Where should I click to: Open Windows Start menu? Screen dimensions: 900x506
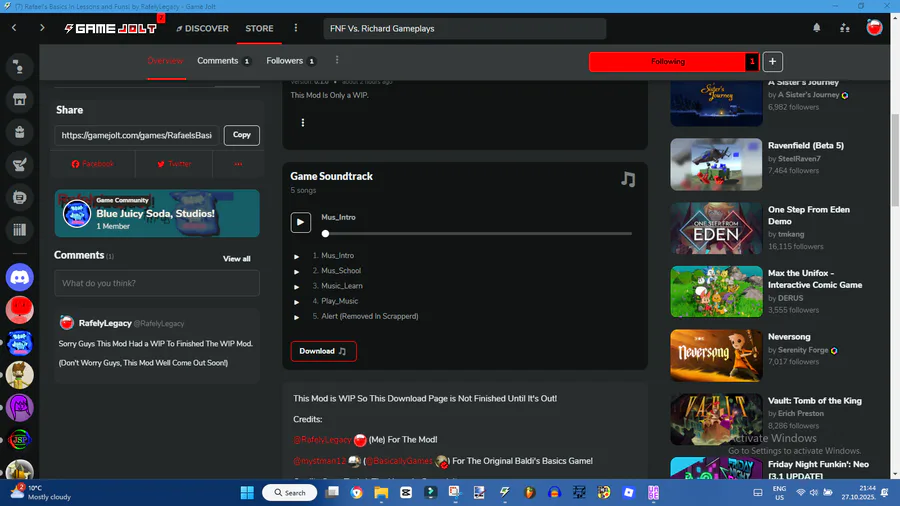[247, 492]
